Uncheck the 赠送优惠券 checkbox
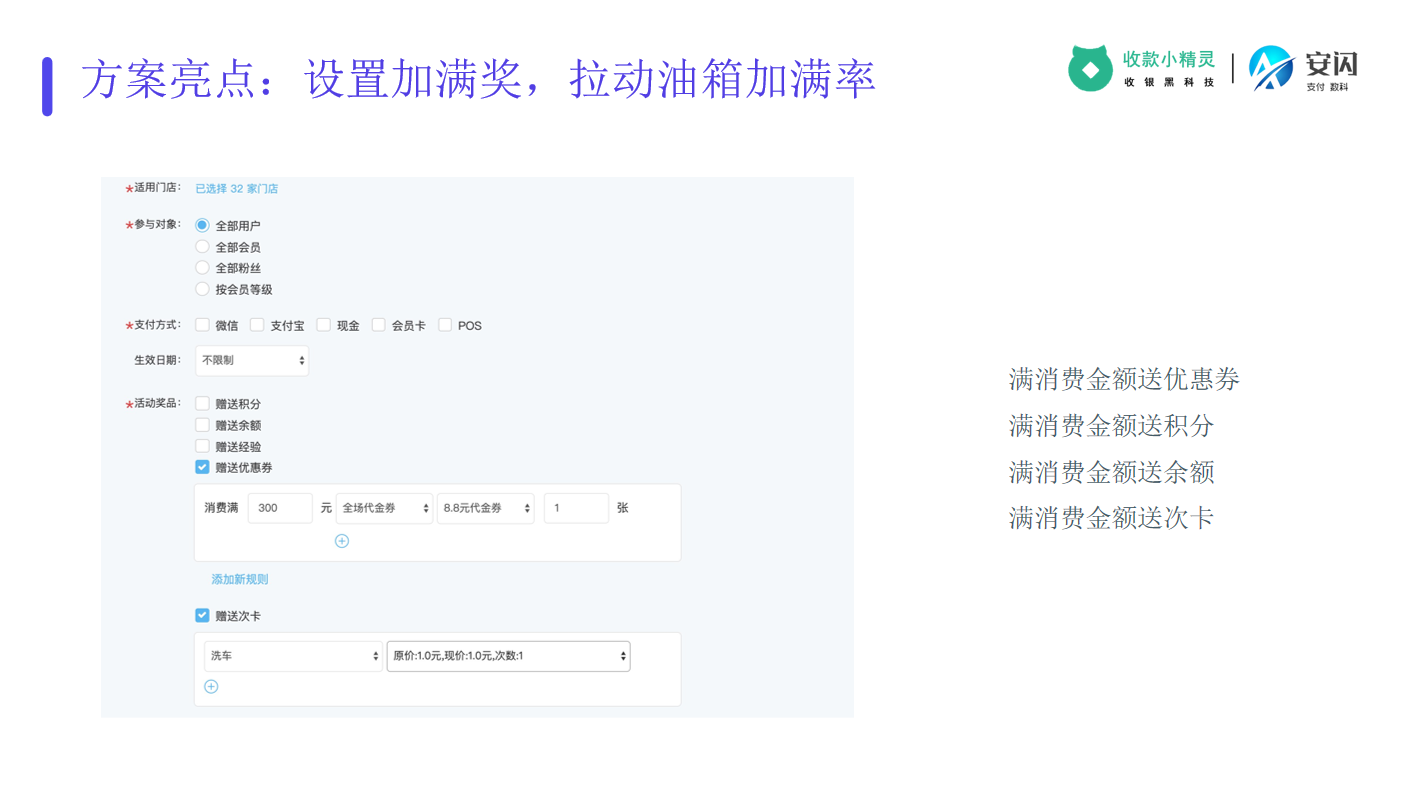The width and height of the screenshot is (1416, 795). click(202, 467)
